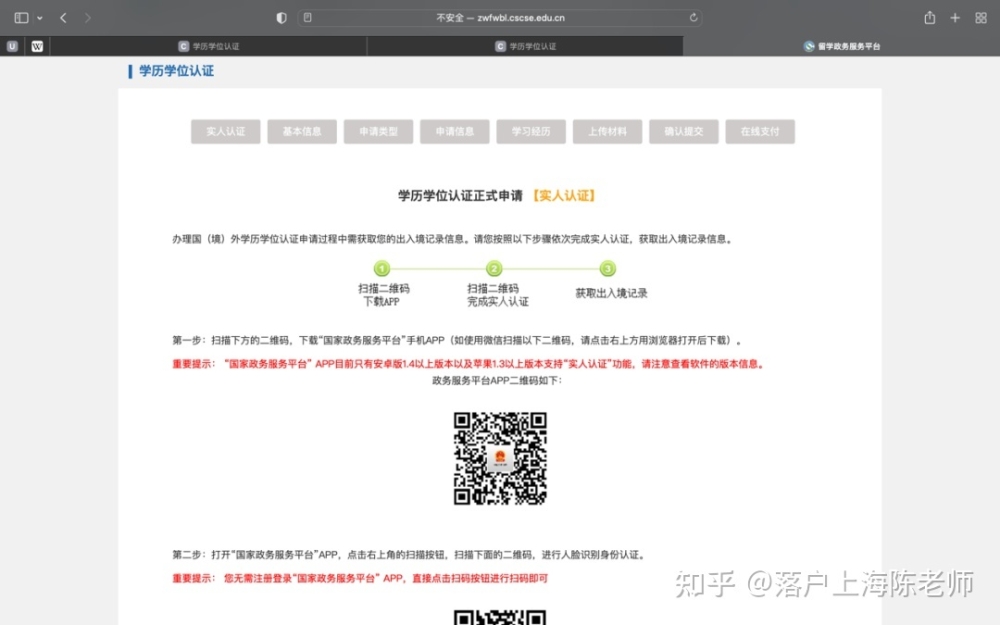Click the 上传材料 step button
The image size is (1000, 625).
(x=607, y=131)
